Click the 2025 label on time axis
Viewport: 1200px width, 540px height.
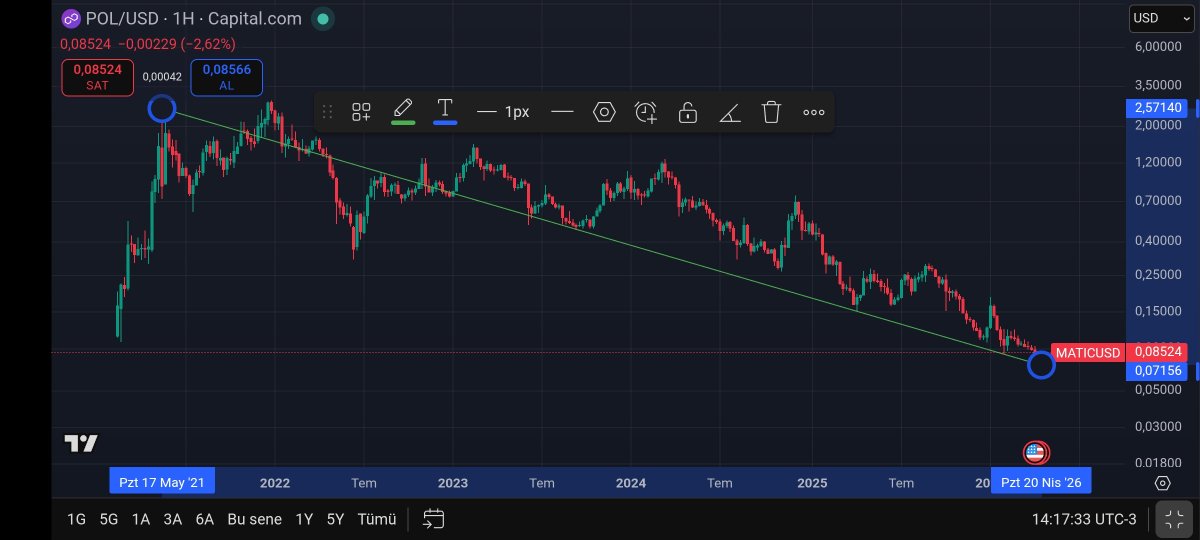(812, 483)
